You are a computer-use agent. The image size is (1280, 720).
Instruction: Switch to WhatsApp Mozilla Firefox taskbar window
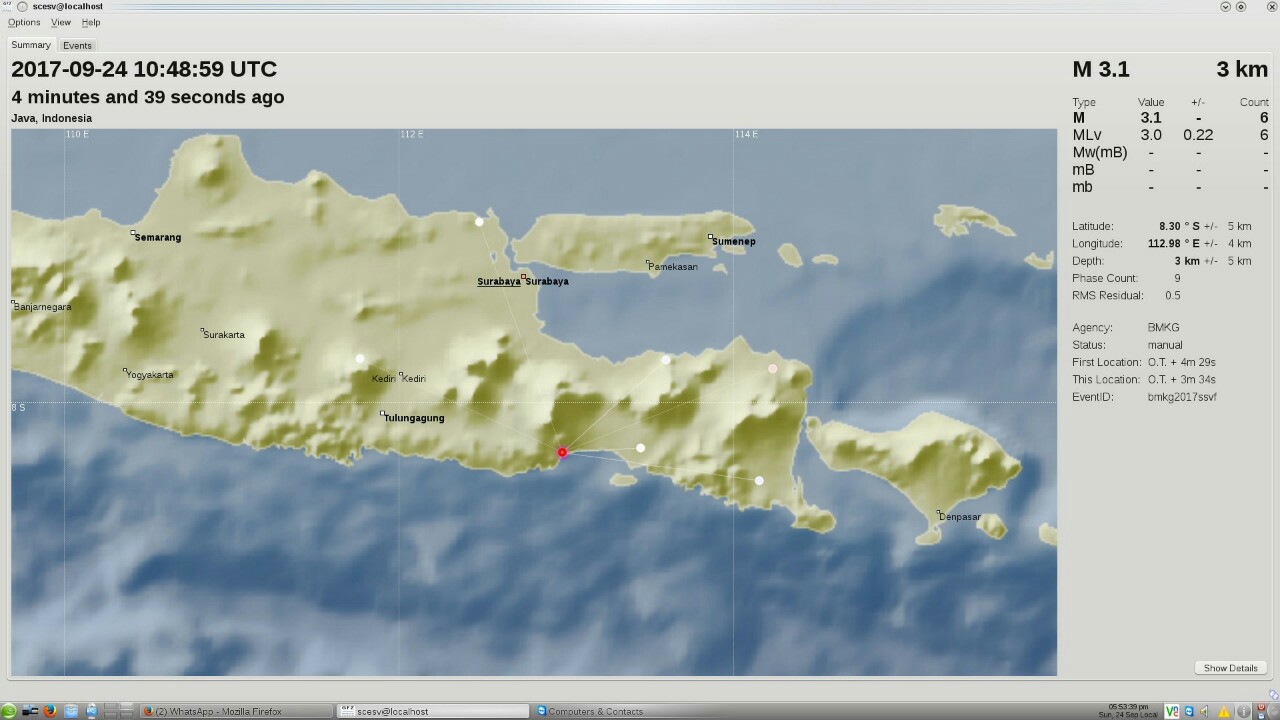click(236, 711)
